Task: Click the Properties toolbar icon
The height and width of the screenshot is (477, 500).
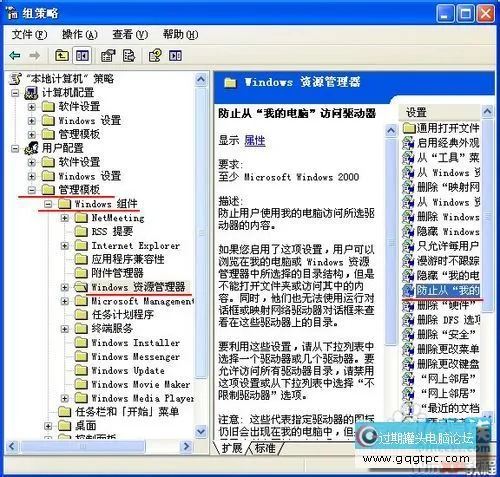Action: click(108, 55)
